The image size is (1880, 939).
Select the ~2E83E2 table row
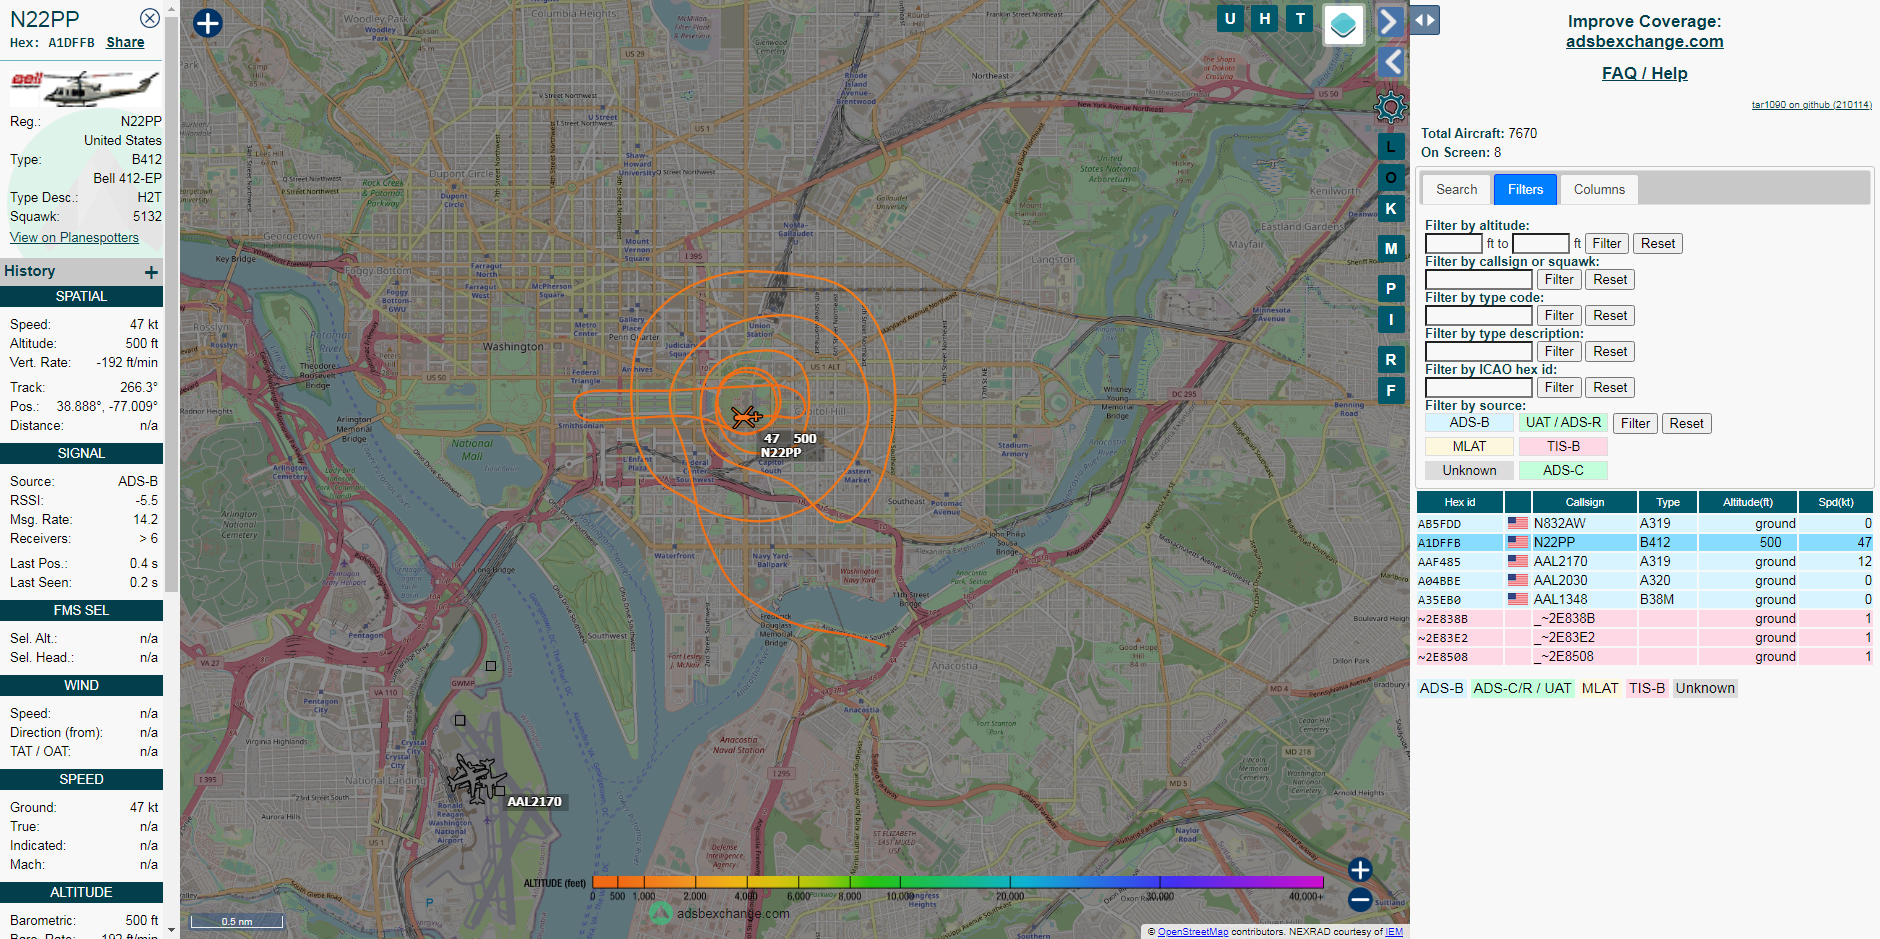1644,638
